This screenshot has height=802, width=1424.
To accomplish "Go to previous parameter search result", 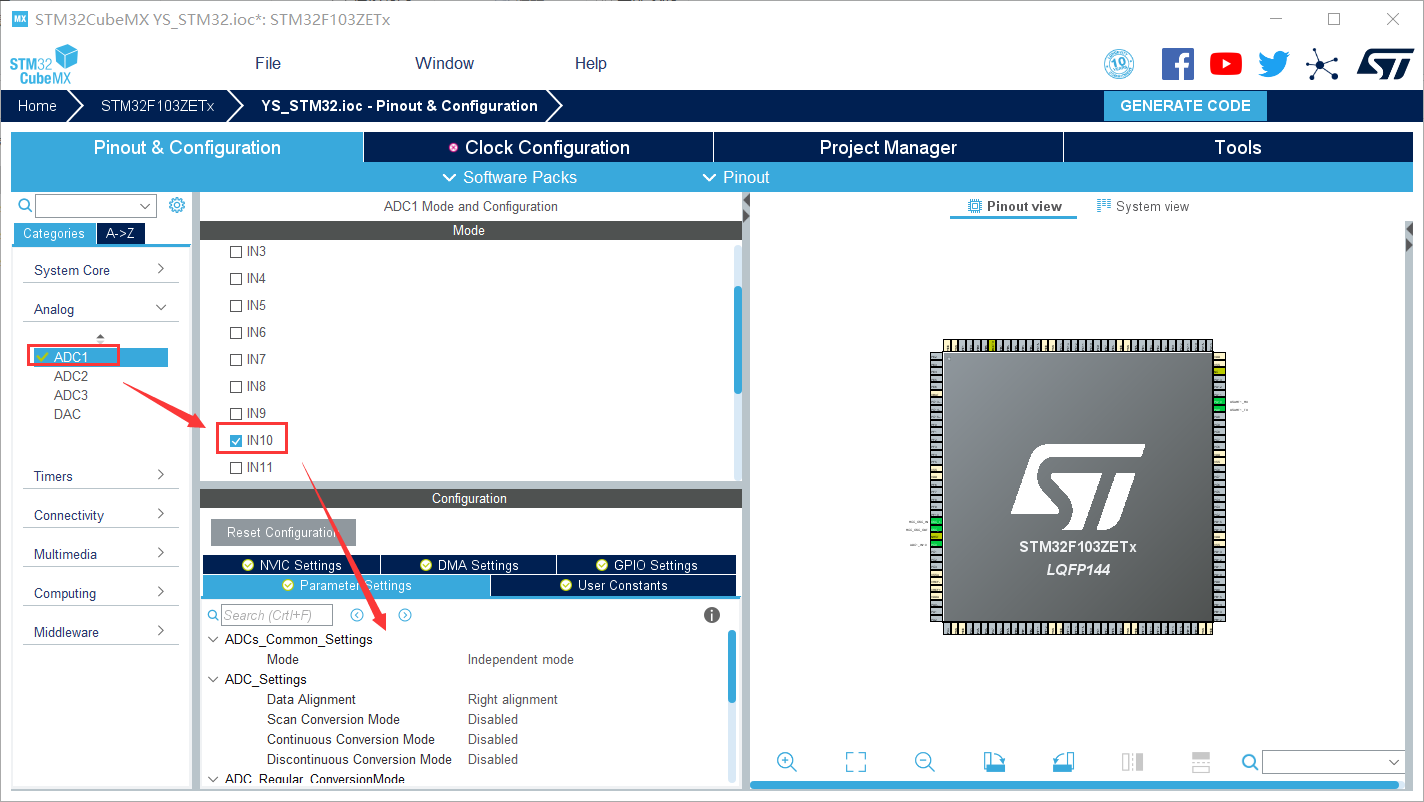I will [357, 615].
